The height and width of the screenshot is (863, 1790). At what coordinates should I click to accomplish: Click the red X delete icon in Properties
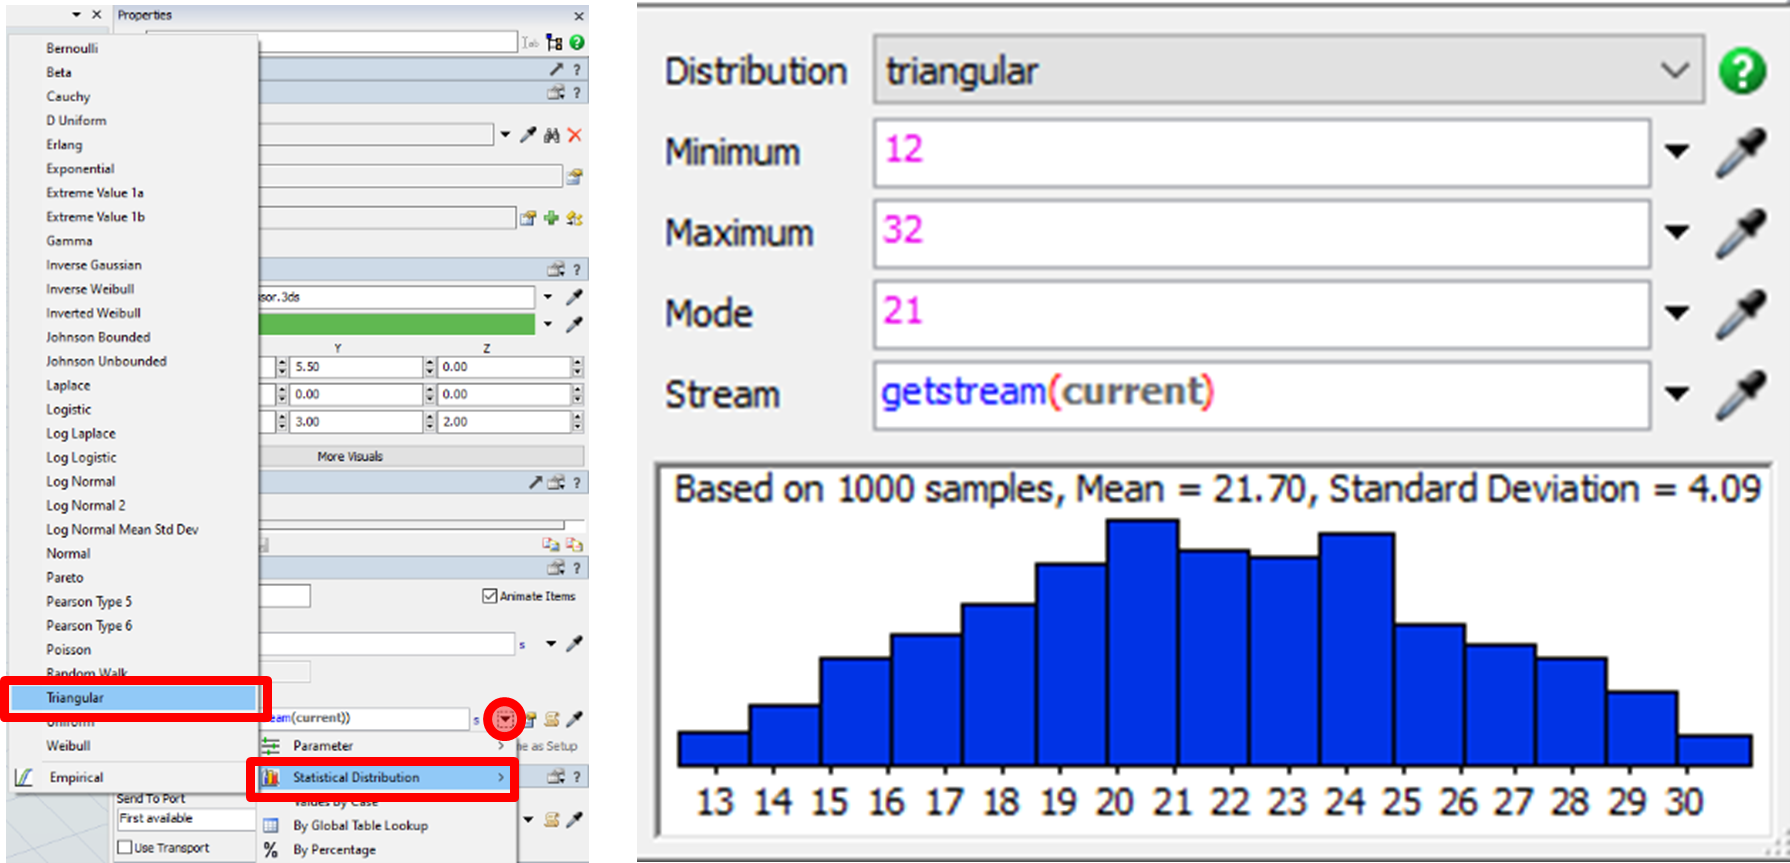(x=575, y=135)
